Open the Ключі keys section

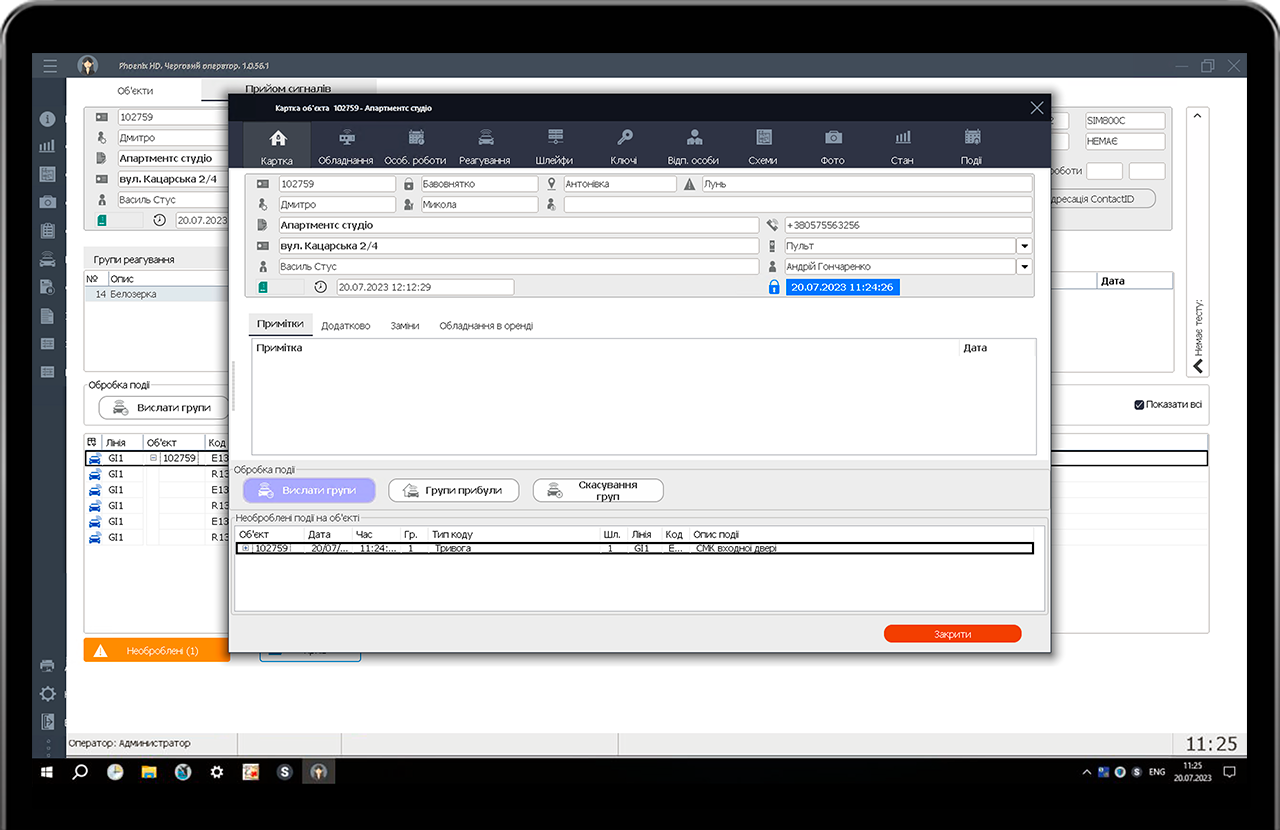click(623, 145)
